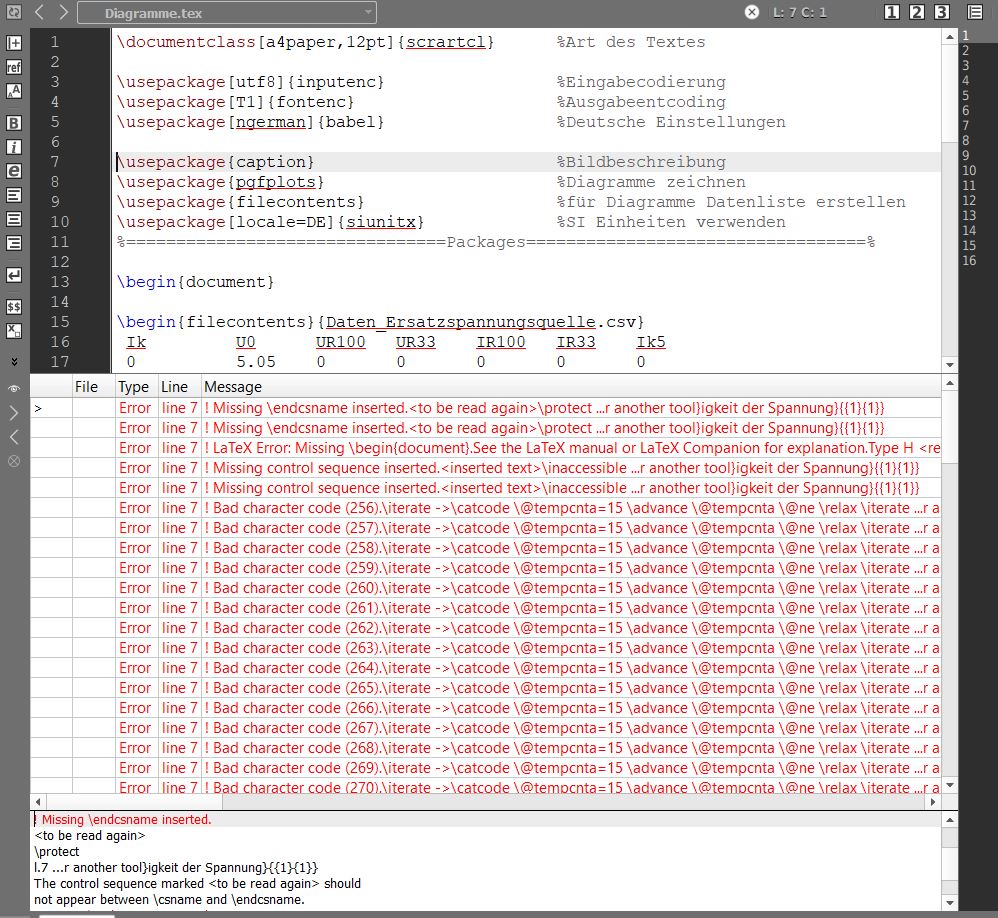Click the sync/refresh icon at top-left corner

[x=13, y=11]
